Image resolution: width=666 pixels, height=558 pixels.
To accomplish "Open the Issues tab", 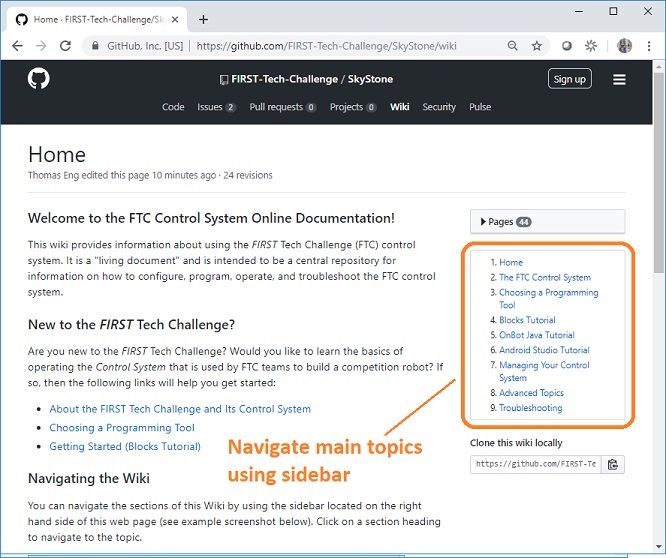I will coord(216,107).
